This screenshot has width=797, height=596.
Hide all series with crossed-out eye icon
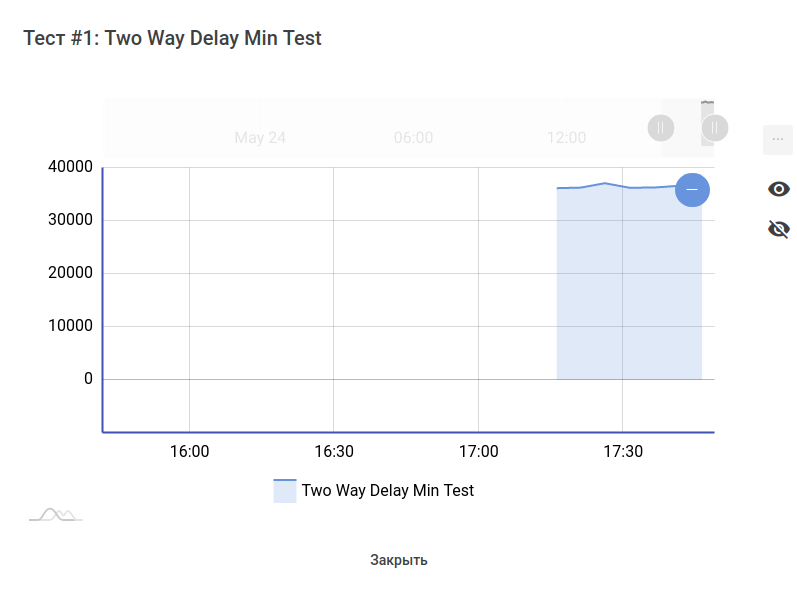tap(778, 229)
